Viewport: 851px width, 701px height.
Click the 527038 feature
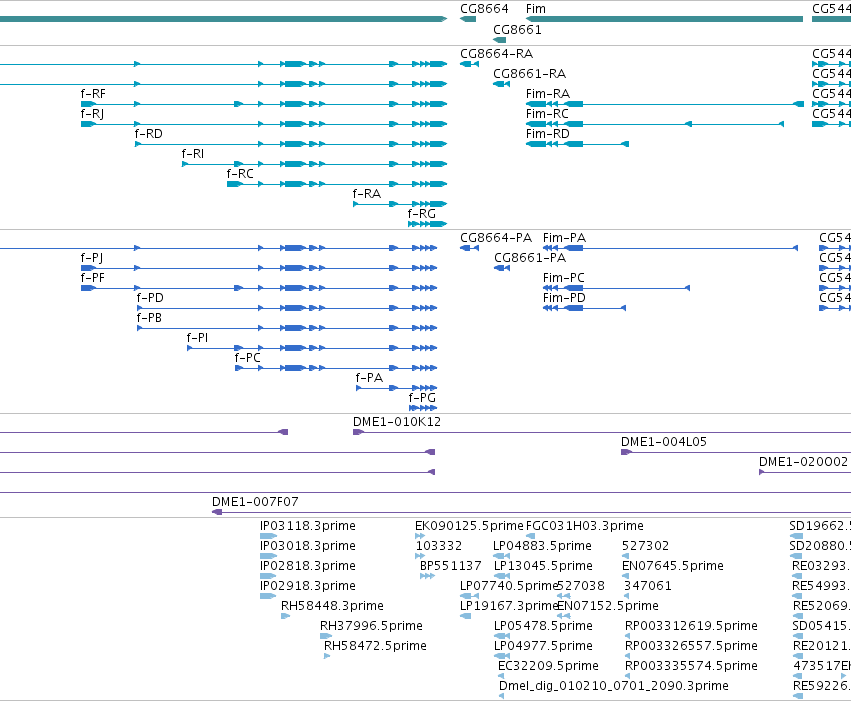click(563, 596)
